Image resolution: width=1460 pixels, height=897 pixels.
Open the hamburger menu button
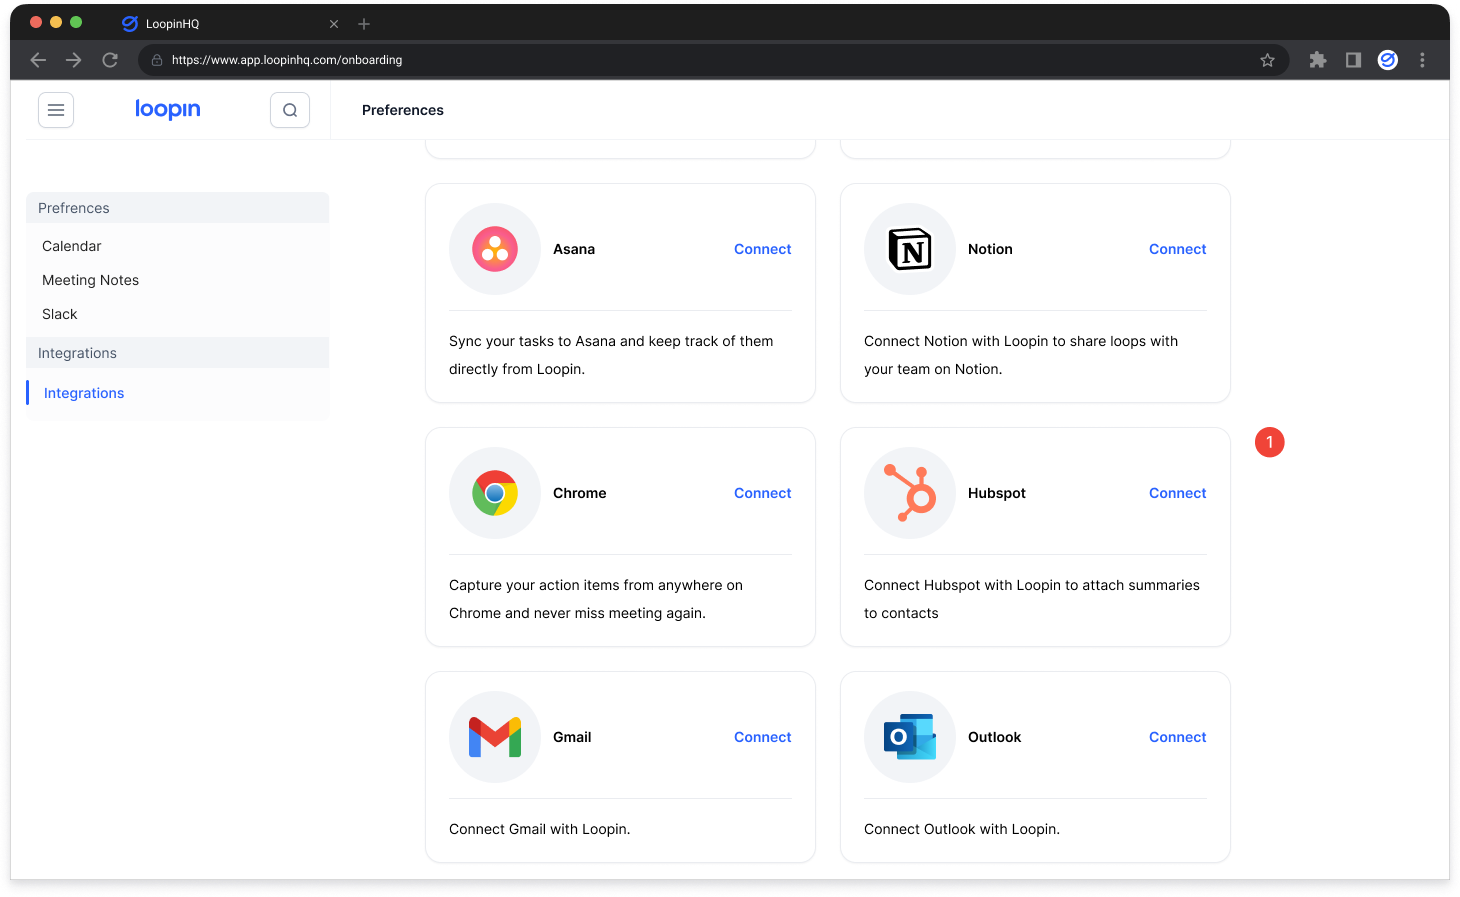56,110
